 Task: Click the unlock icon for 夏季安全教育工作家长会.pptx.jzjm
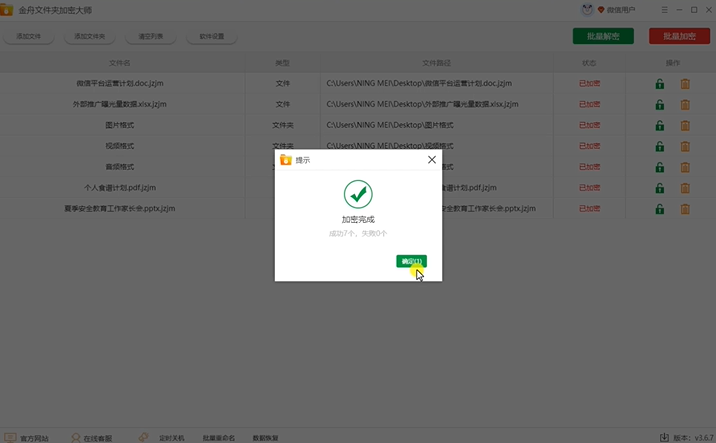659,209
